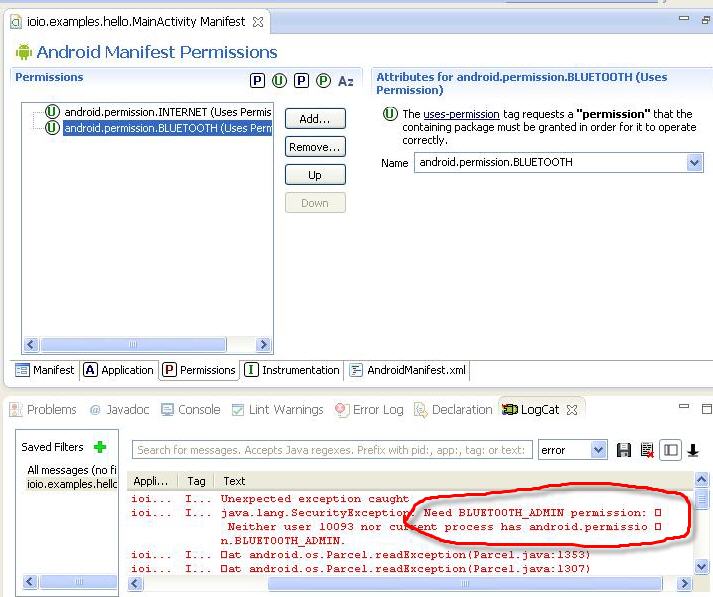The height and width of the screenshot is (597, 713).
Task: Restore the manifest editor pane
Action: click(706, 20)
